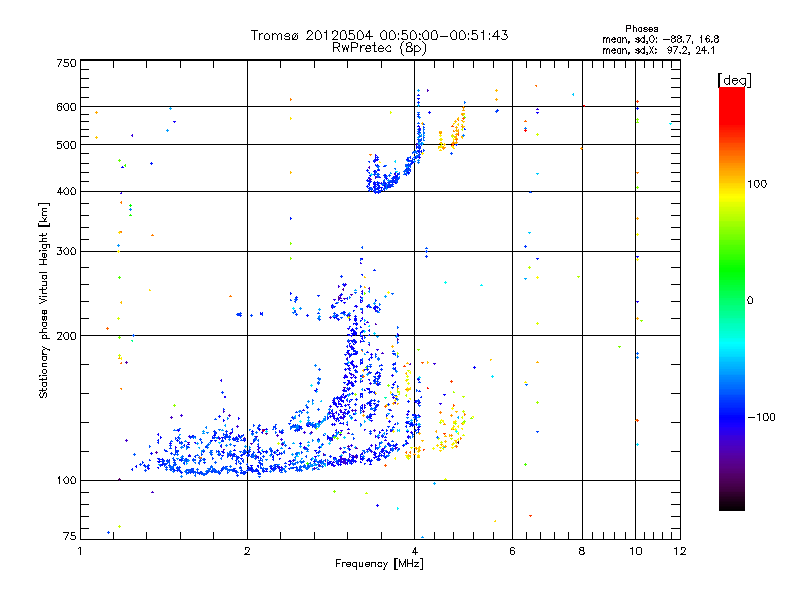Viewport: 800px width, 600px height.
Task: Click y-axis tick label '75'
Action: tap(70, 535)
